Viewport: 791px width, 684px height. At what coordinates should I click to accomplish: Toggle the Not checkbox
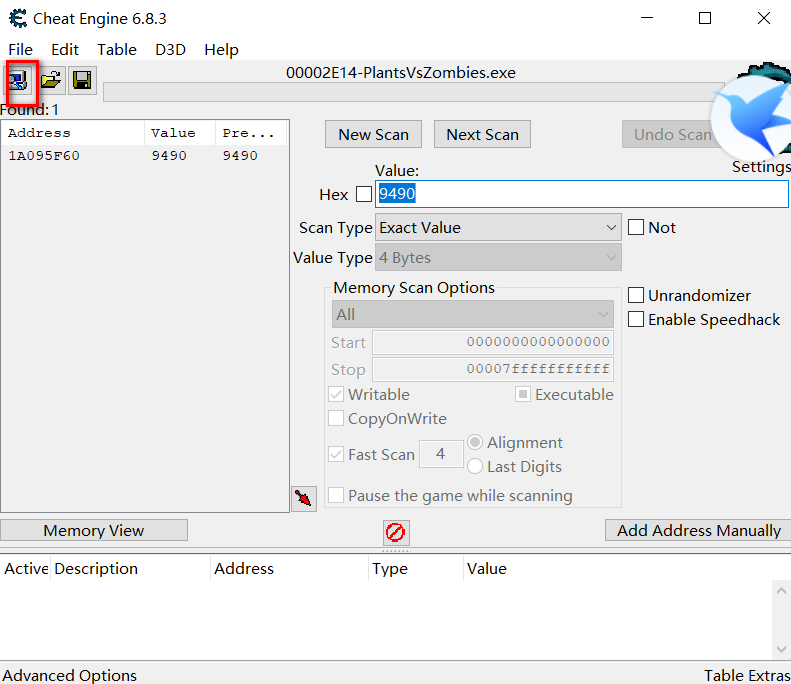click(x=636, y=228)
